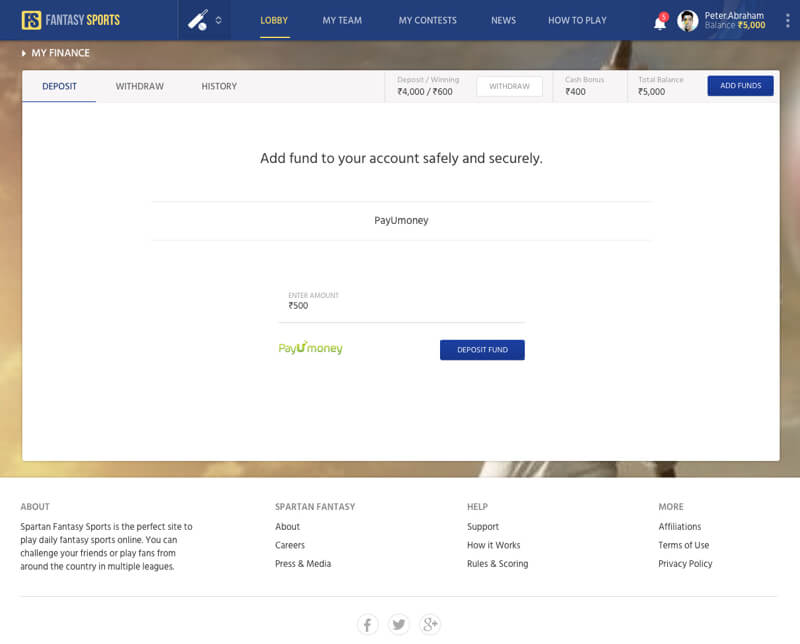This screenshot has height=644, width=800.
Task: Click the Total Balance ₹5,000 value
Action: tap(652, 92)
